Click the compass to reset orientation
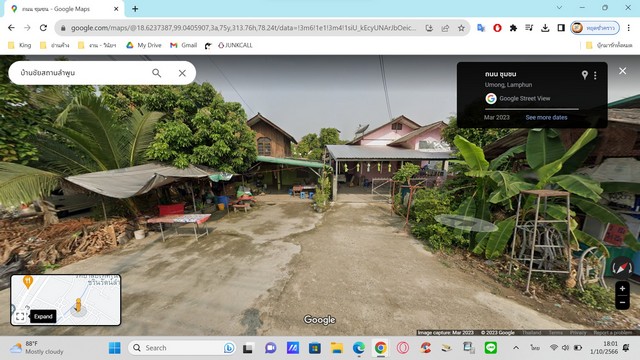Image resolution: width=640 pixels, height=360 pixels. [622, 268]
